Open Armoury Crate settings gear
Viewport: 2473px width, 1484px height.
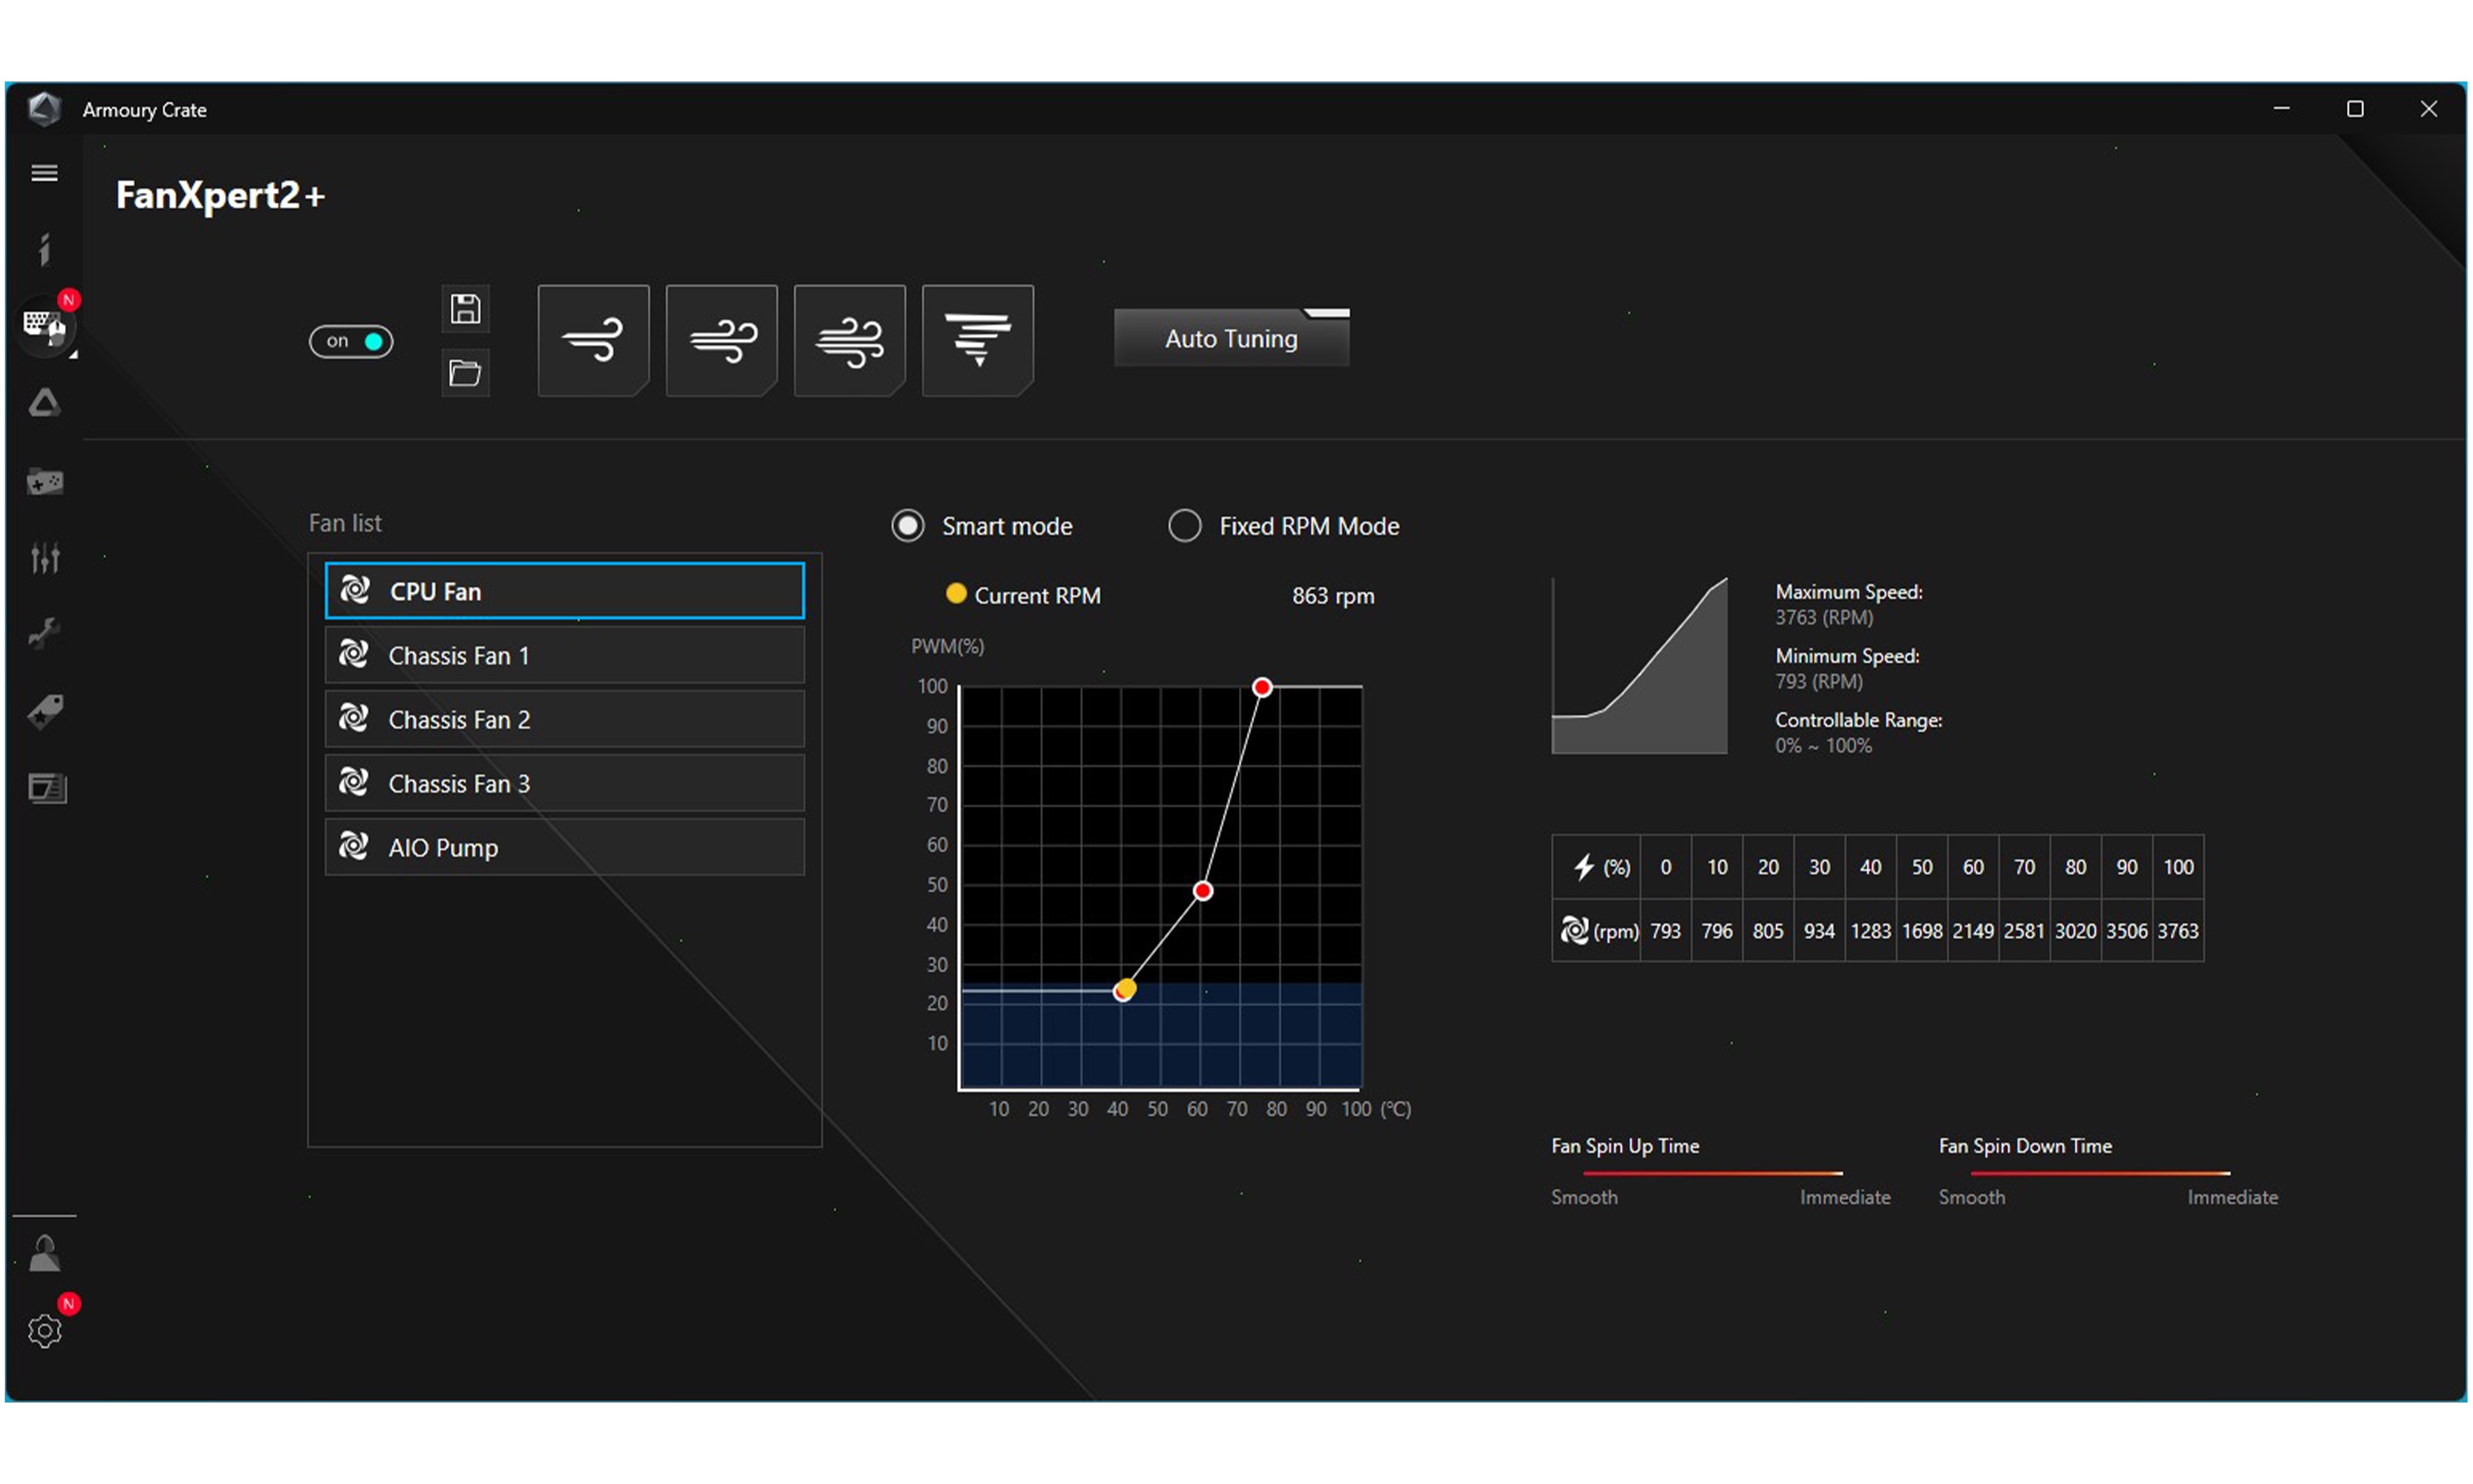(44, 1331)
